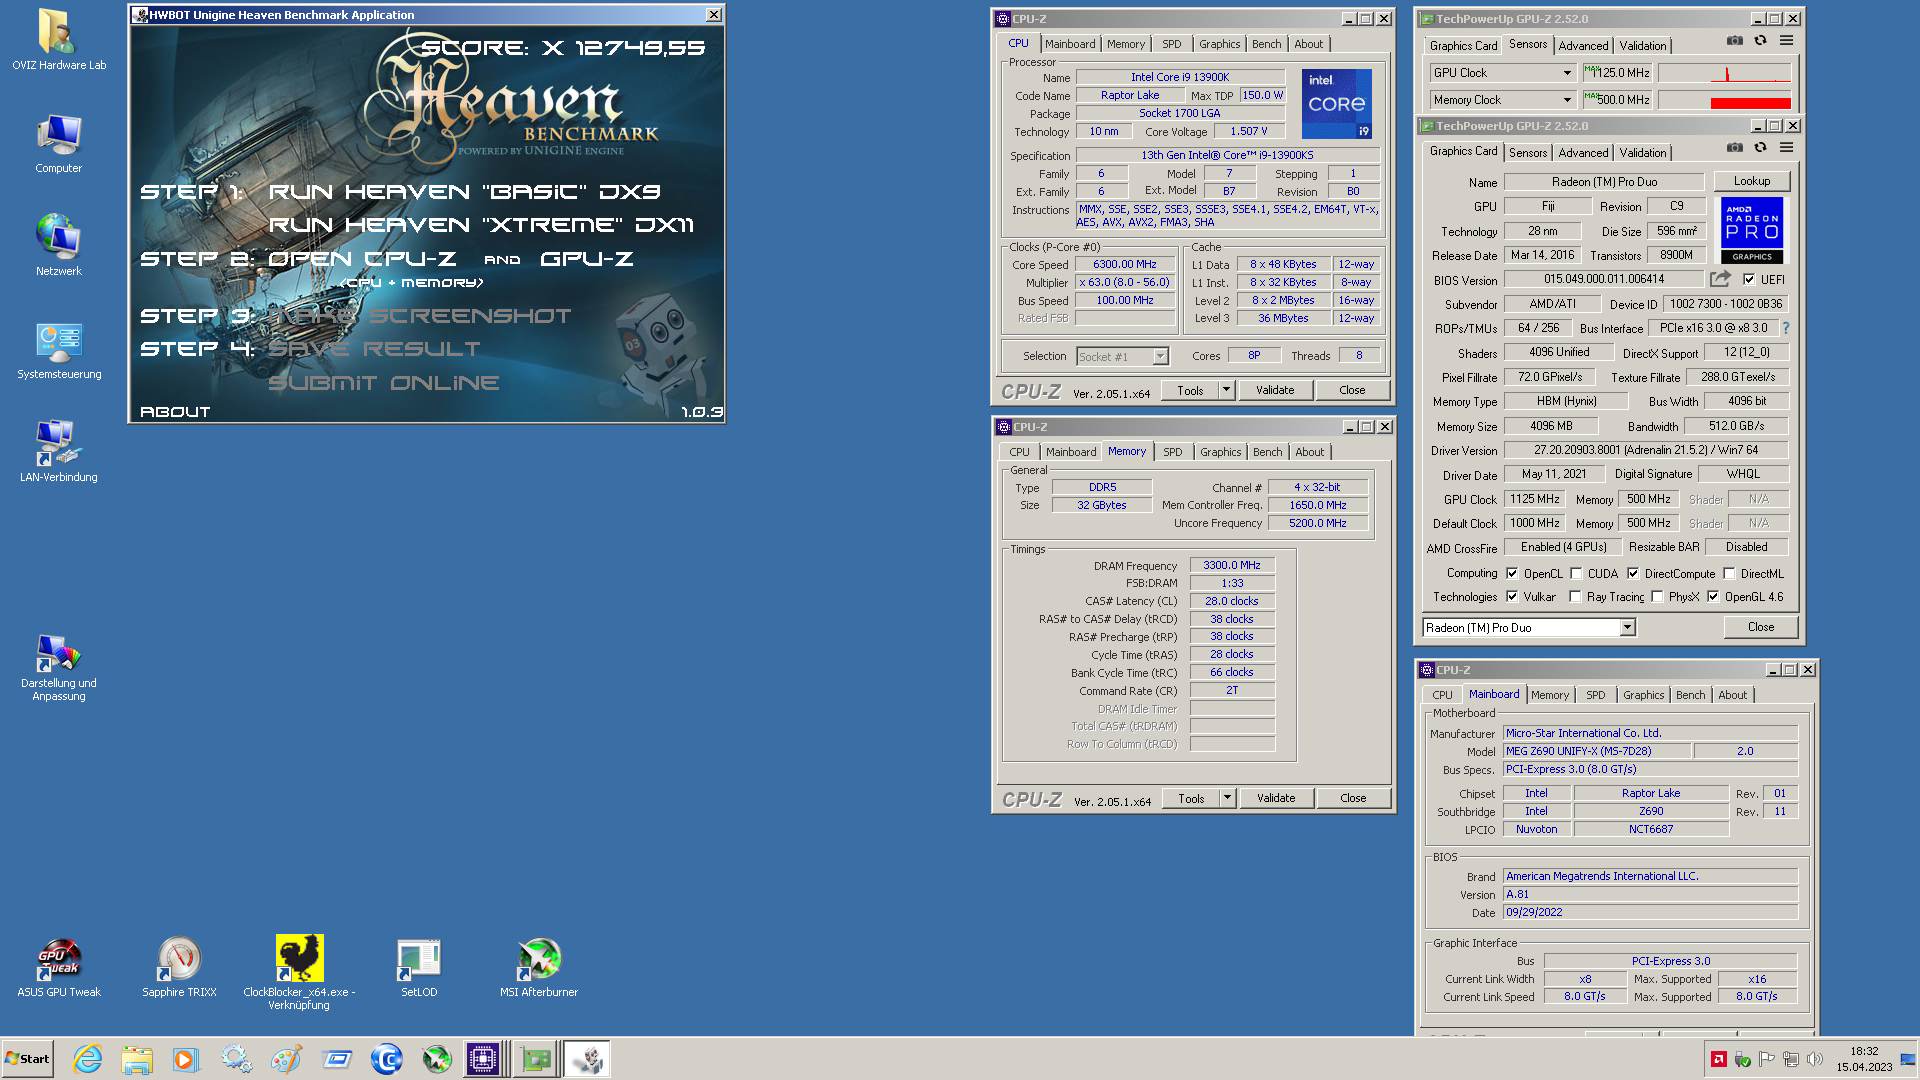Viewport: 1920px width, 1080px height.
Task: Toggle UEFI checkbox in GPU-Z
Action: coord(1749,280)
